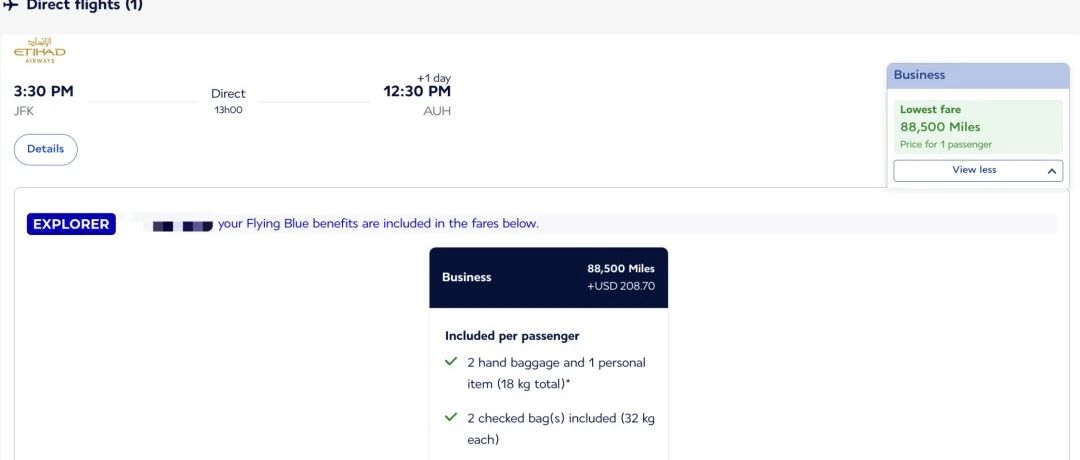The width and height of the screenshot is (1080, 460).
Task: Click the green checkmark beside checked bags
Action: pyautogui.click(x=451, y=418)
